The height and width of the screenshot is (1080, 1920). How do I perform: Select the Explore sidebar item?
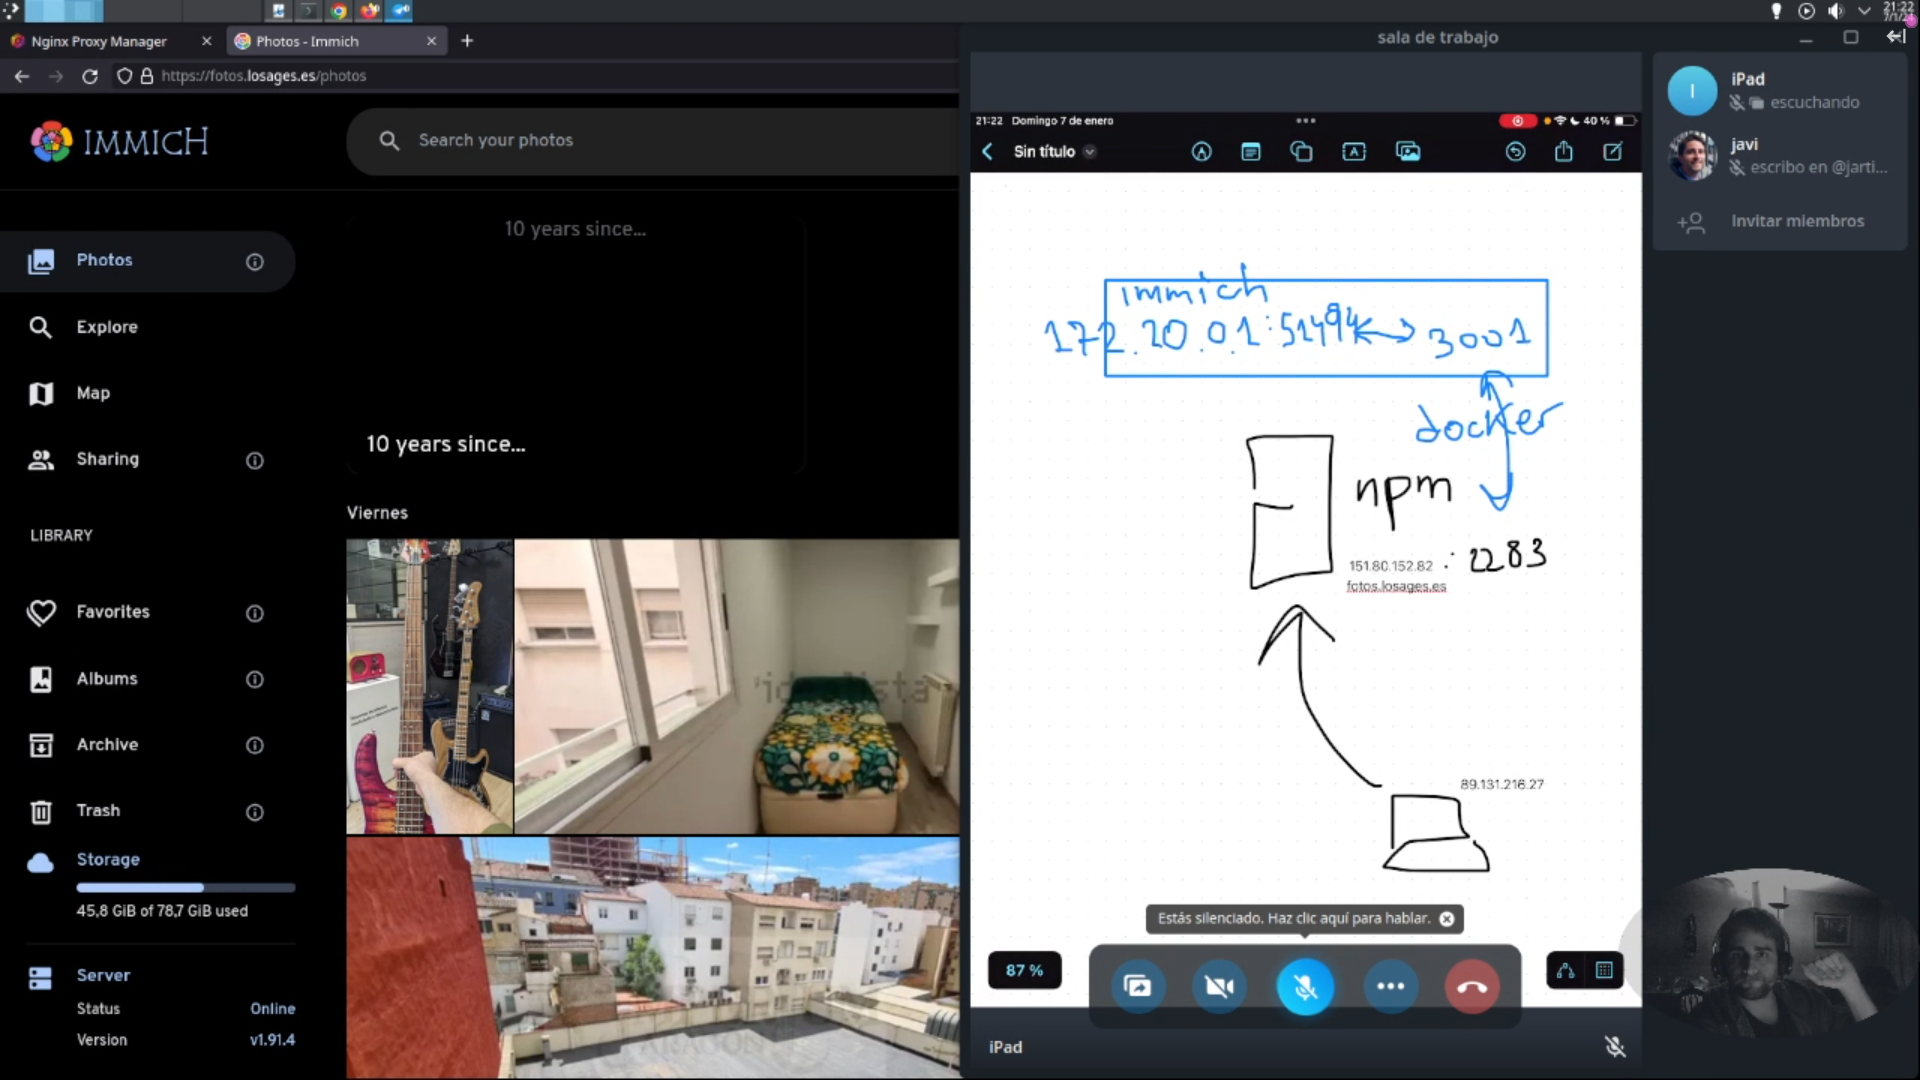(107, 327)
